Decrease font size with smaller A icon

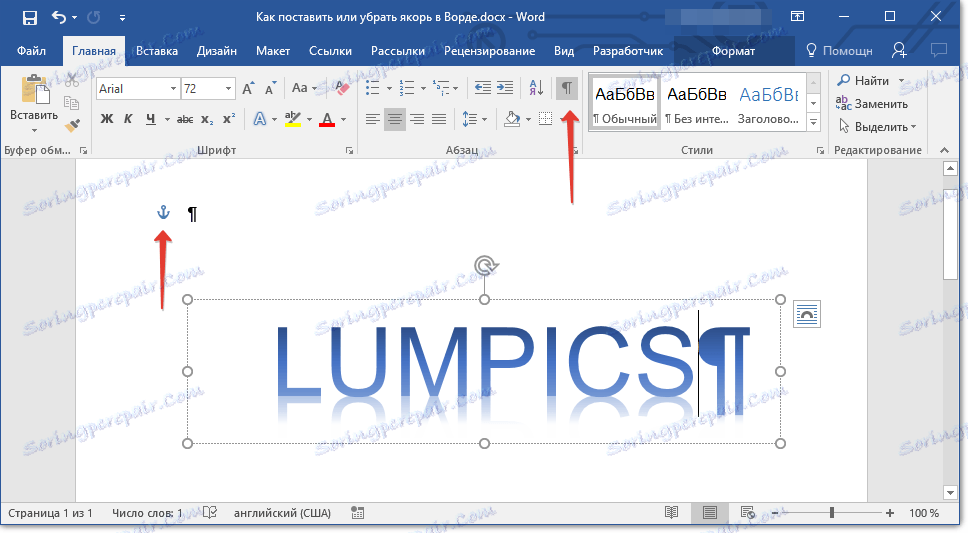pyautogui.click(x=270, y=89)
